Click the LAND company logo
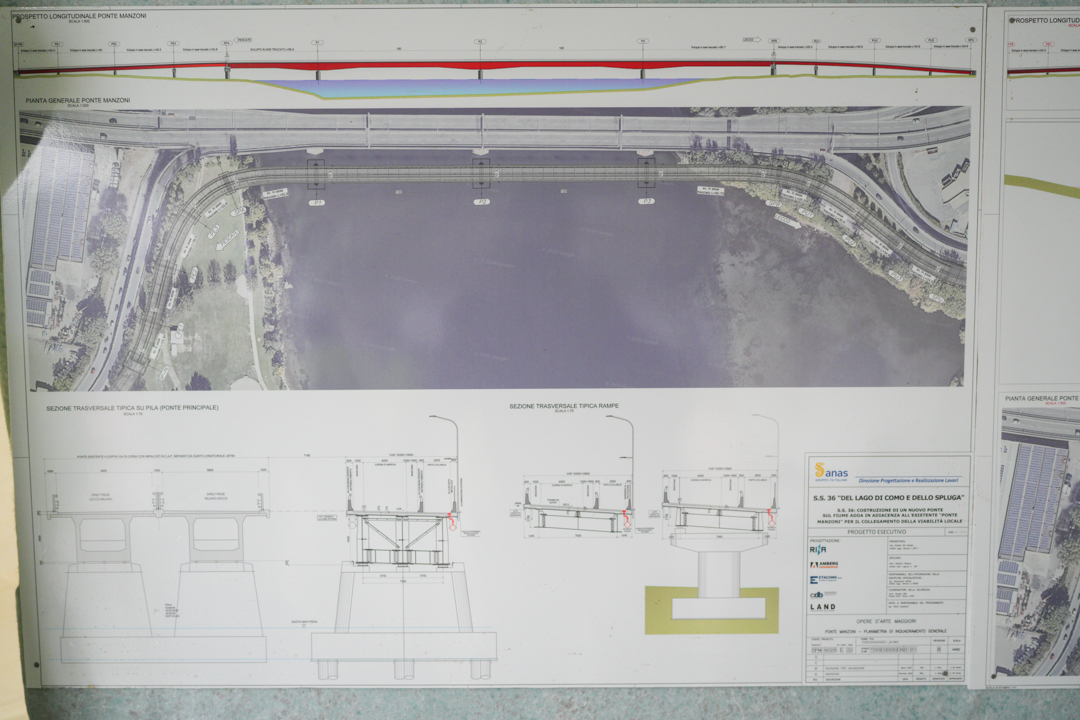 [822, 607]
